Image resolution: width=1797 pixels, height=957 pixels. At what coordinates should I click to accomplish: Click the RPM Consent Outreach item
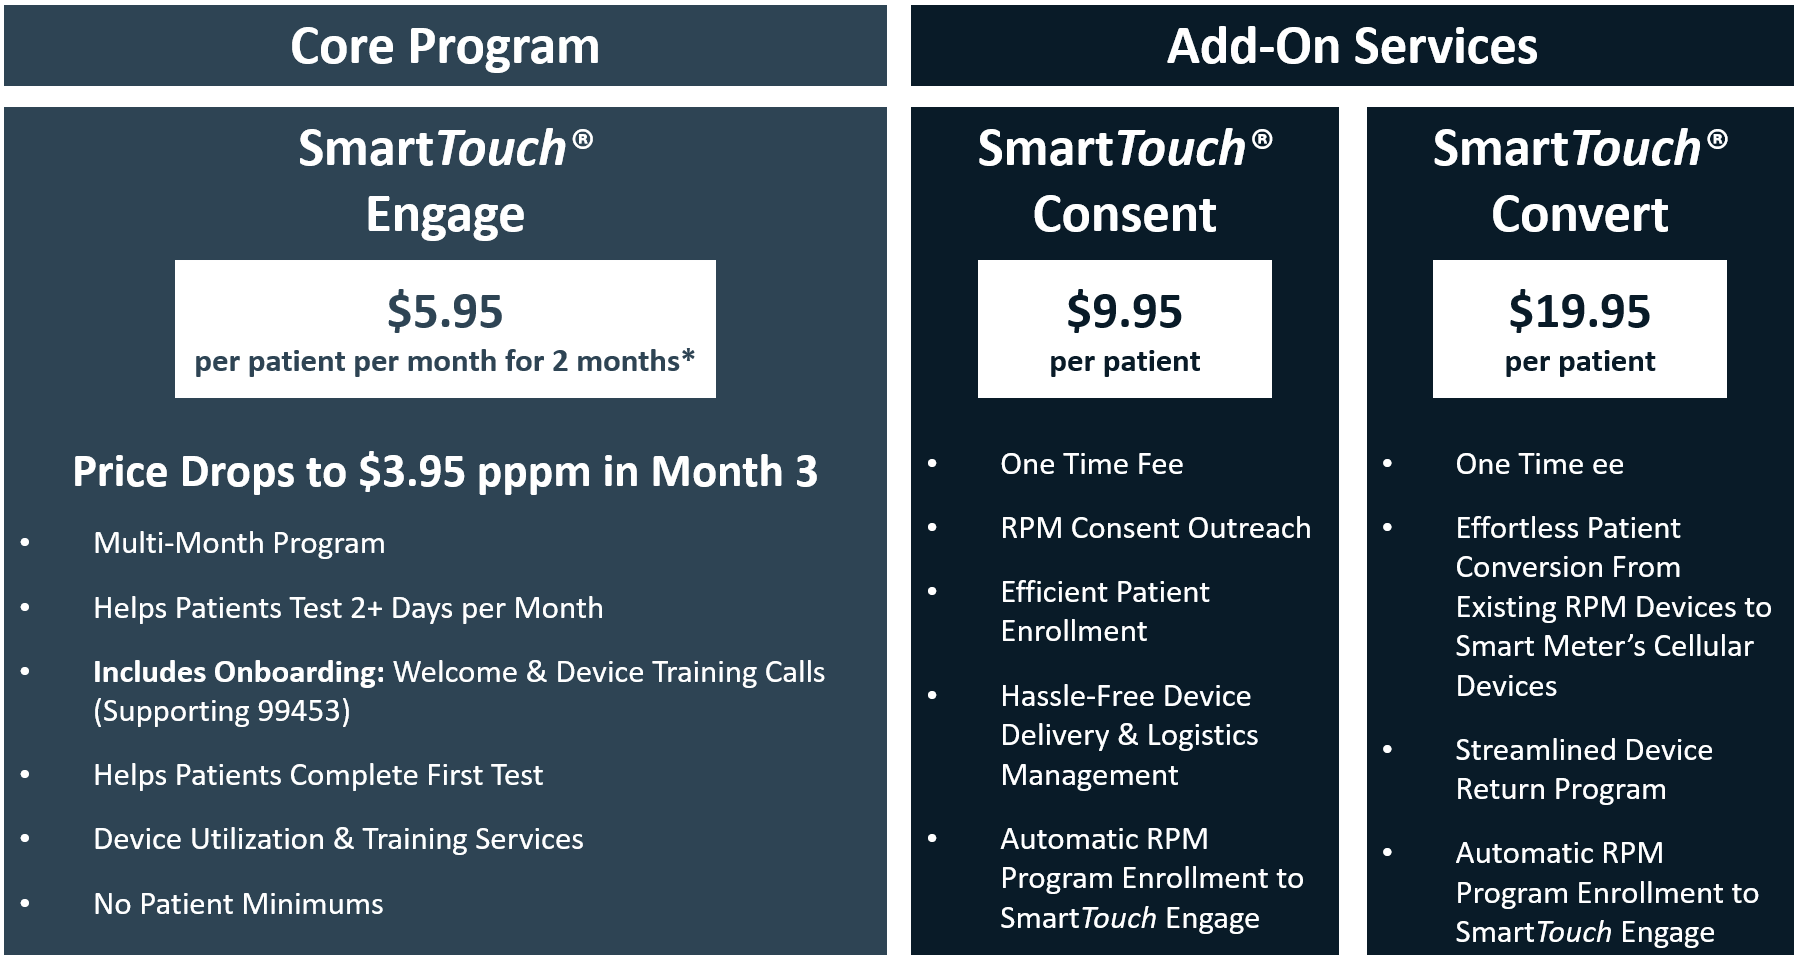pyautogui.click(x=1155, y=528)
